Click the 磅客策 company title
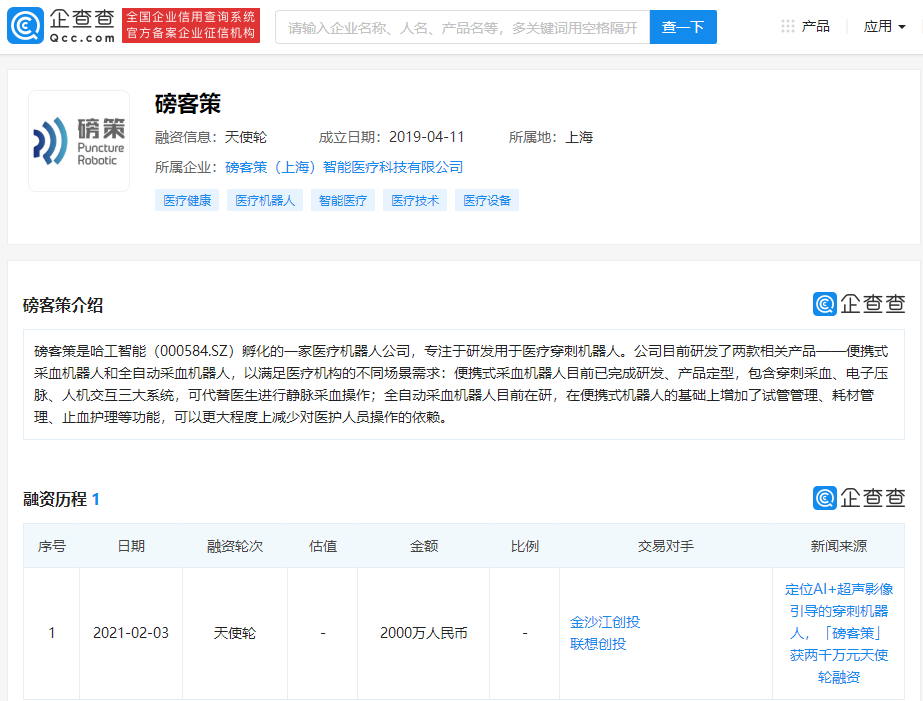Image resolution: width=923 pixels, height=701 pixels. (x=188, y=104)
